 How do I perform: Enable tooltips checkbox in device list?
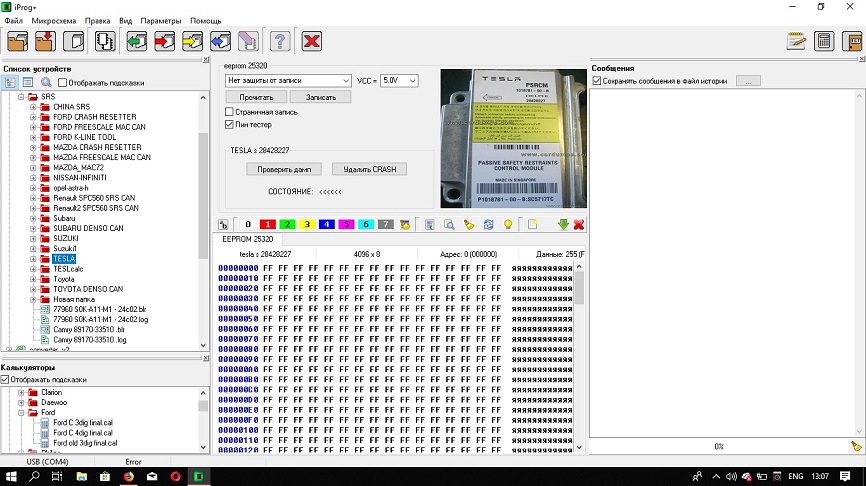(62, 83)
